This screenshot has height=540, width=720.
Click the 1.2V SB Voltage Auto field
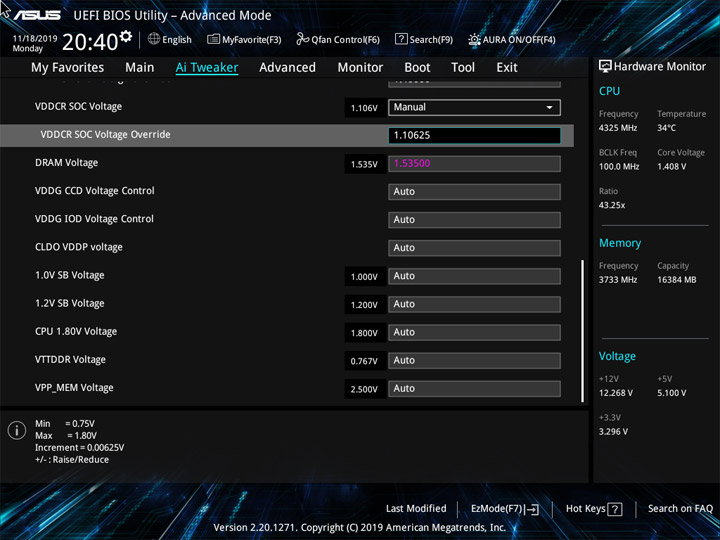click(474, 304)
